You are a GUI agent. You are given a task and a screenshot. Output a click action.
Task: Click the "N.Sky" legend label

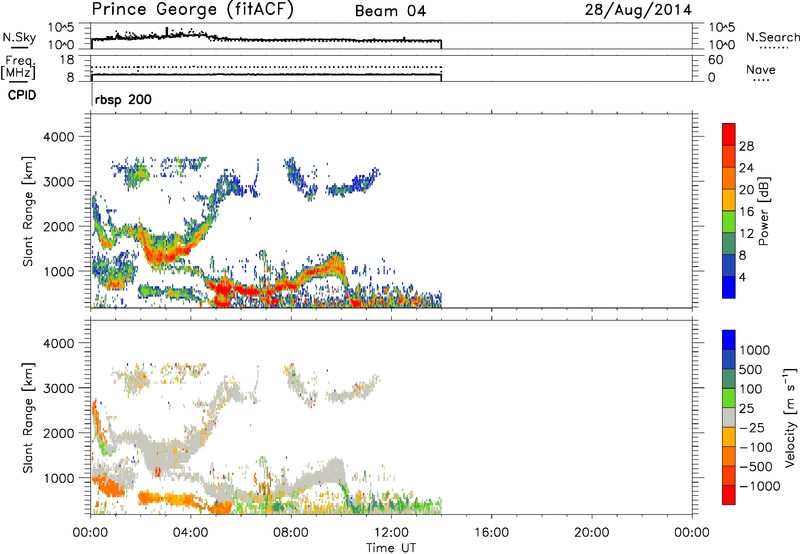point(19,37)
